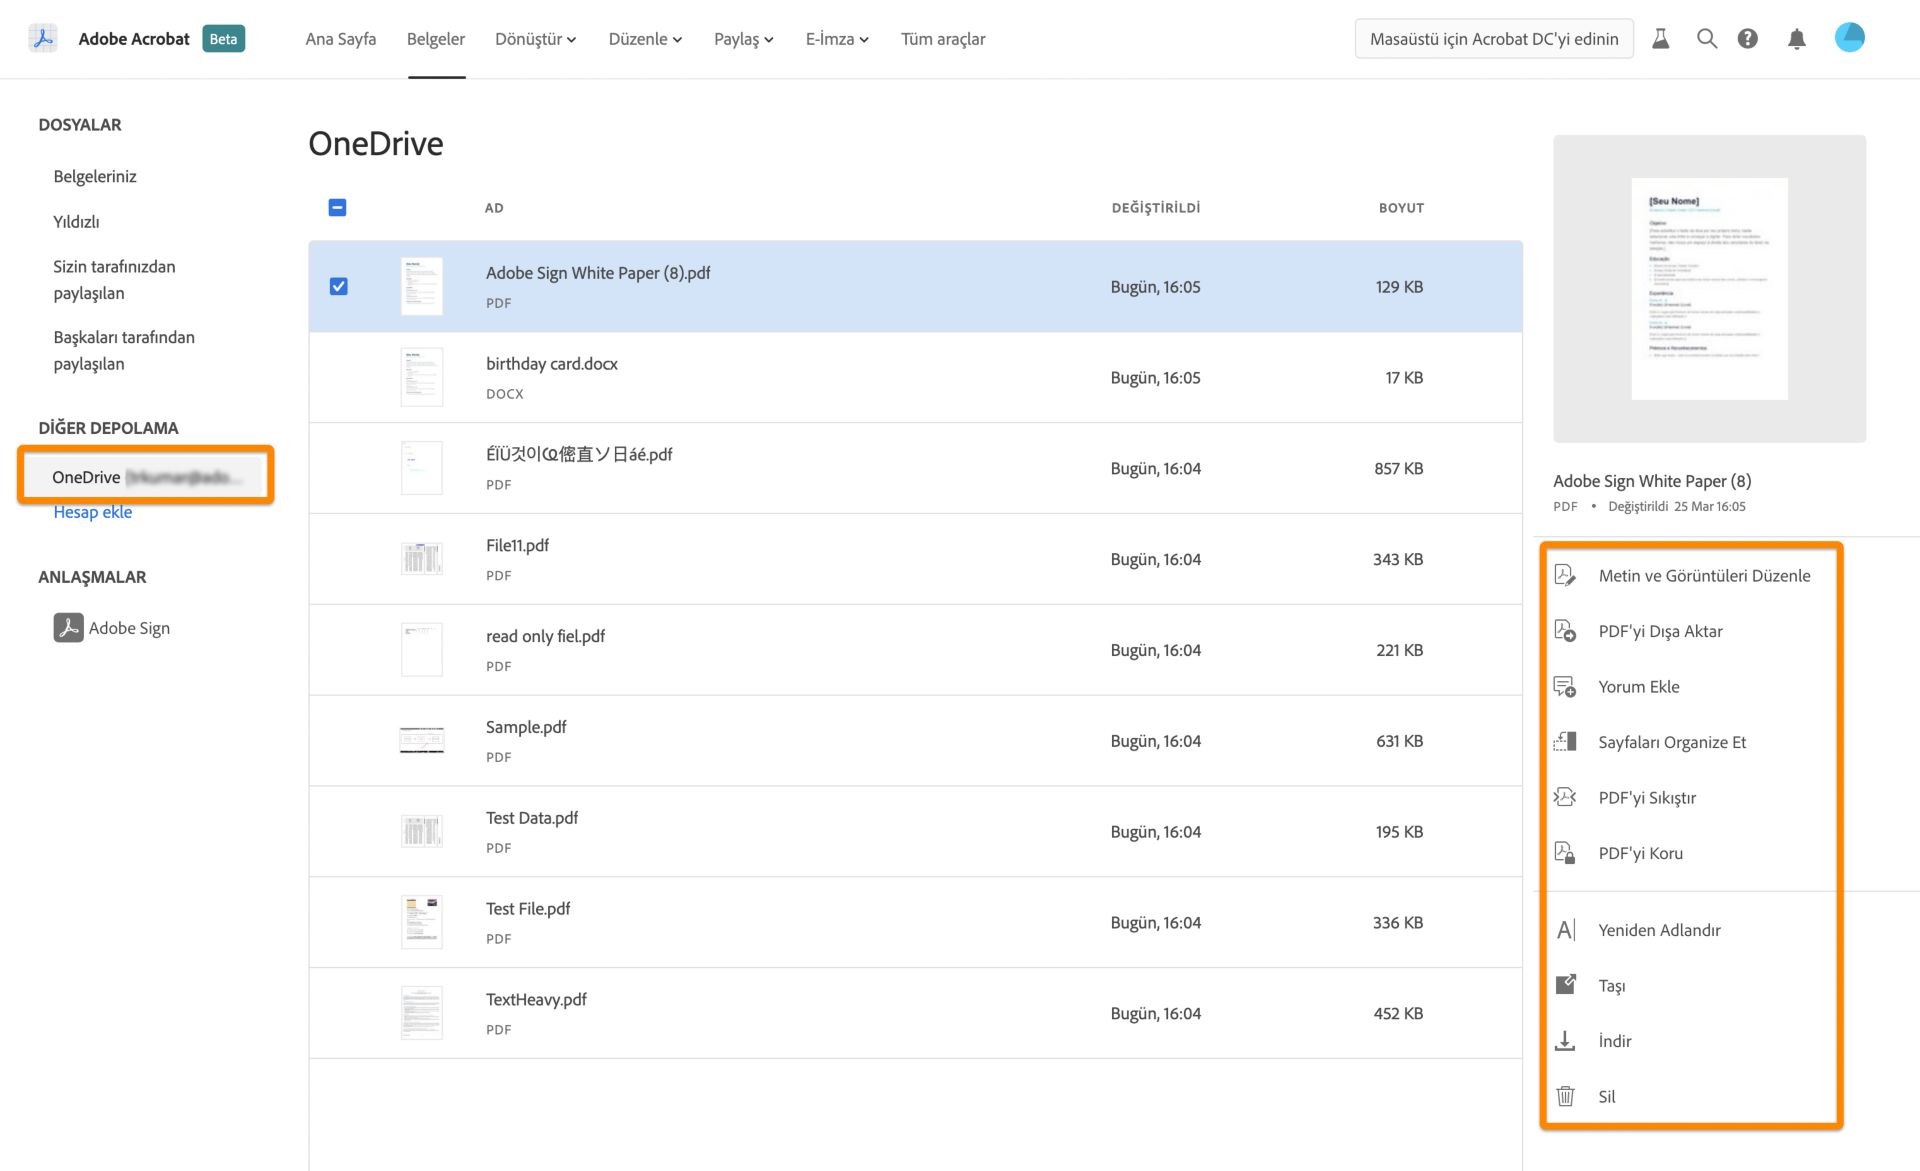Screen dimensions: 1920x1171
Task: Click the Sil label
Action: [x=1607, y=1096]
